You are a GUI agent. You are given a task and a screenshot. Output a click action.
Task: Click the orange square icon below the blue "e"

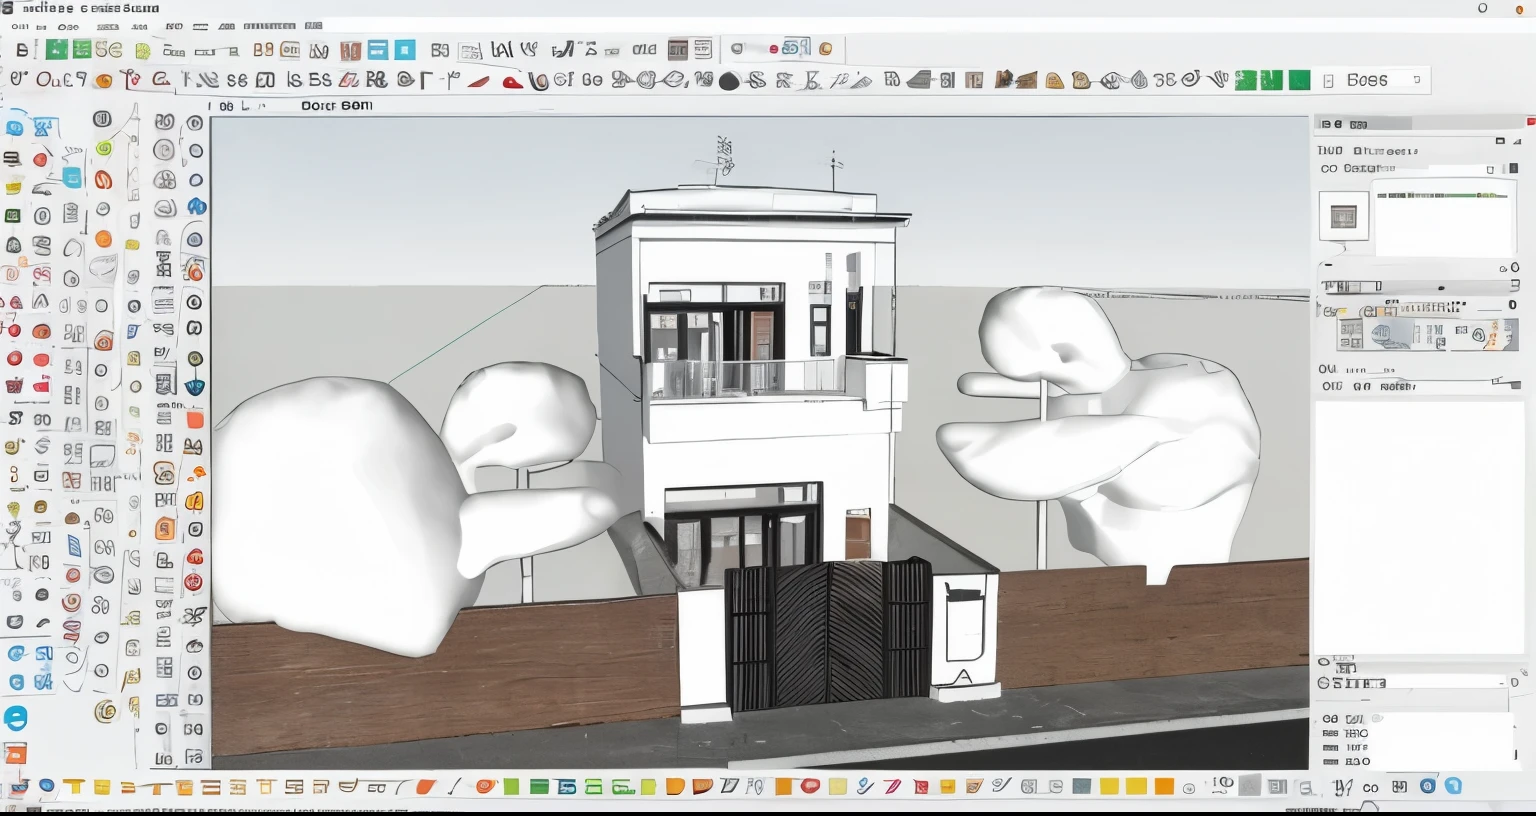click(15, 753)
